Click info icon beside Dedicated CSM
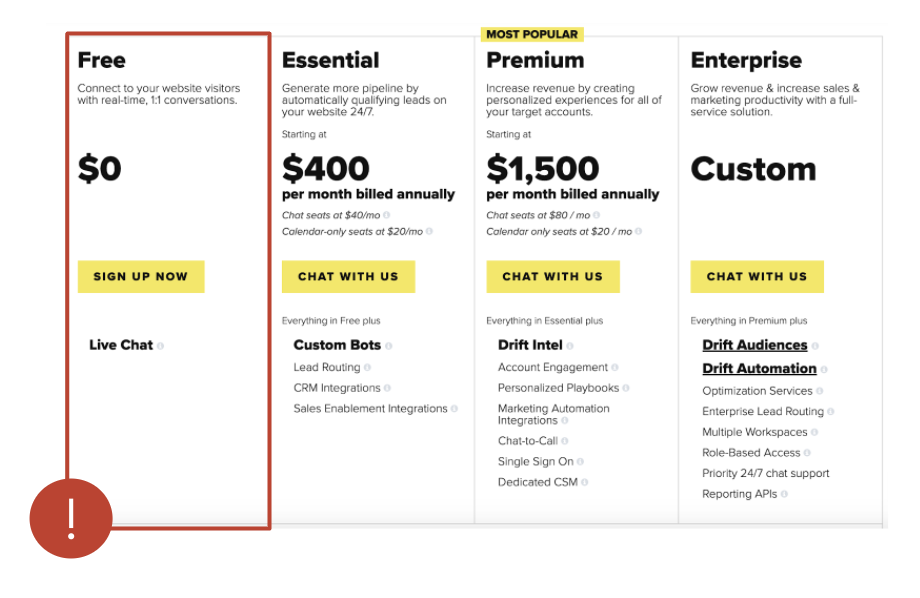The width and height of the screenshot is (920, 598). [584, 482]
